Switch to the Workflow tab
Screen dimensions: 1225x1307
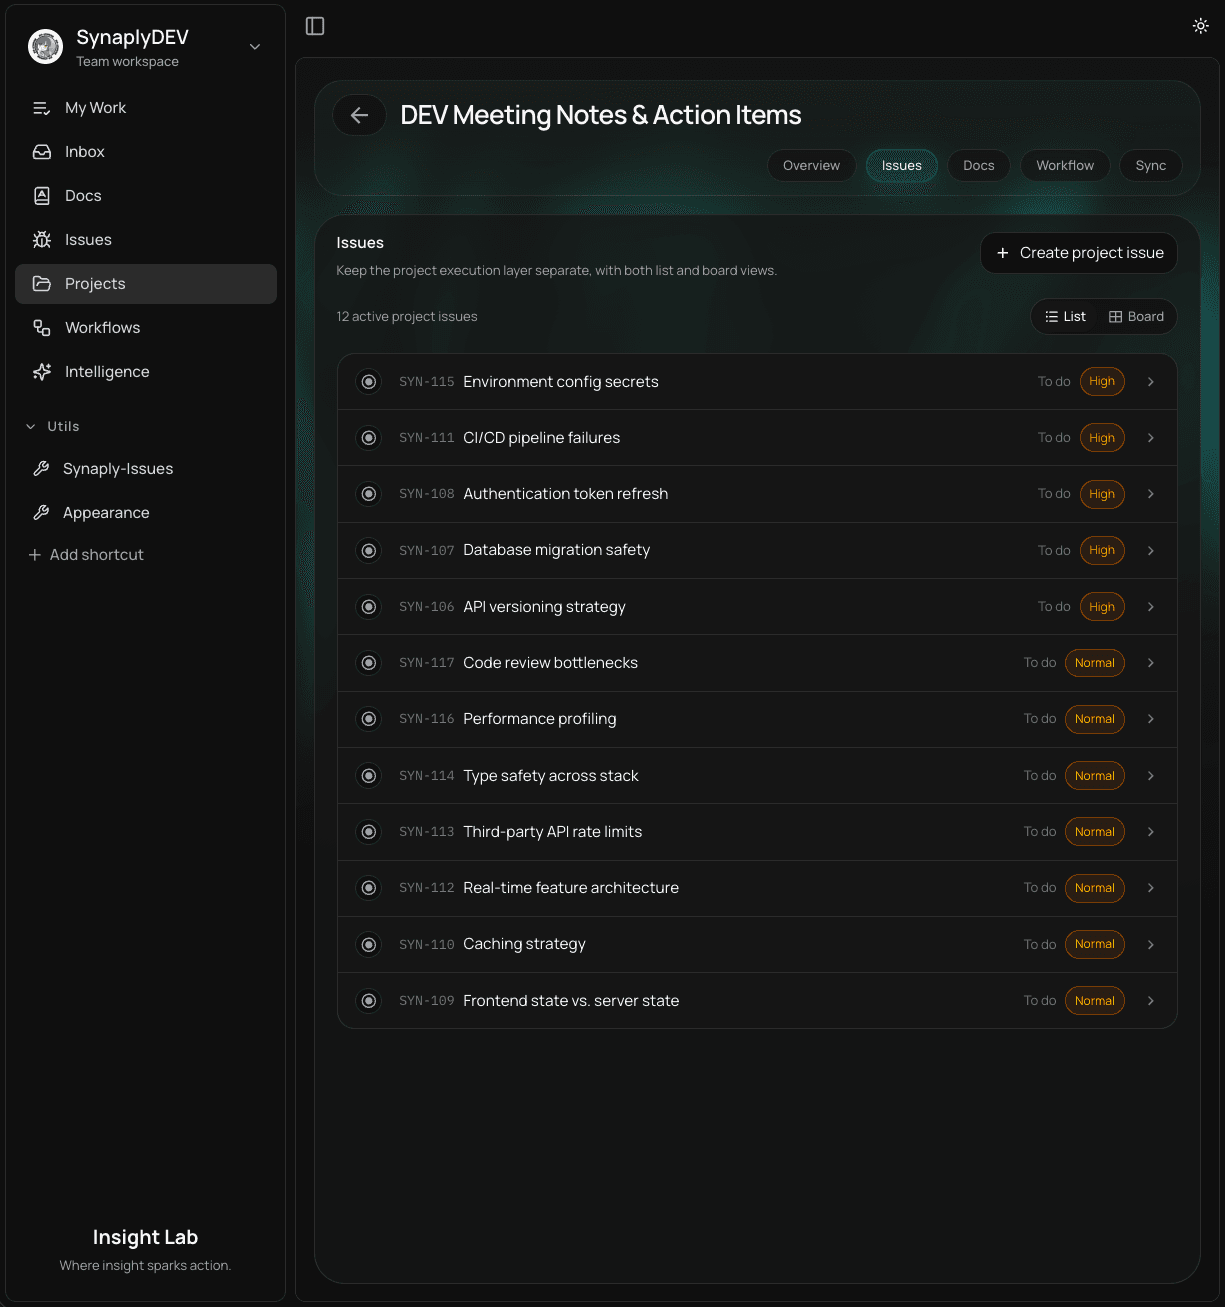point(1065,166)
